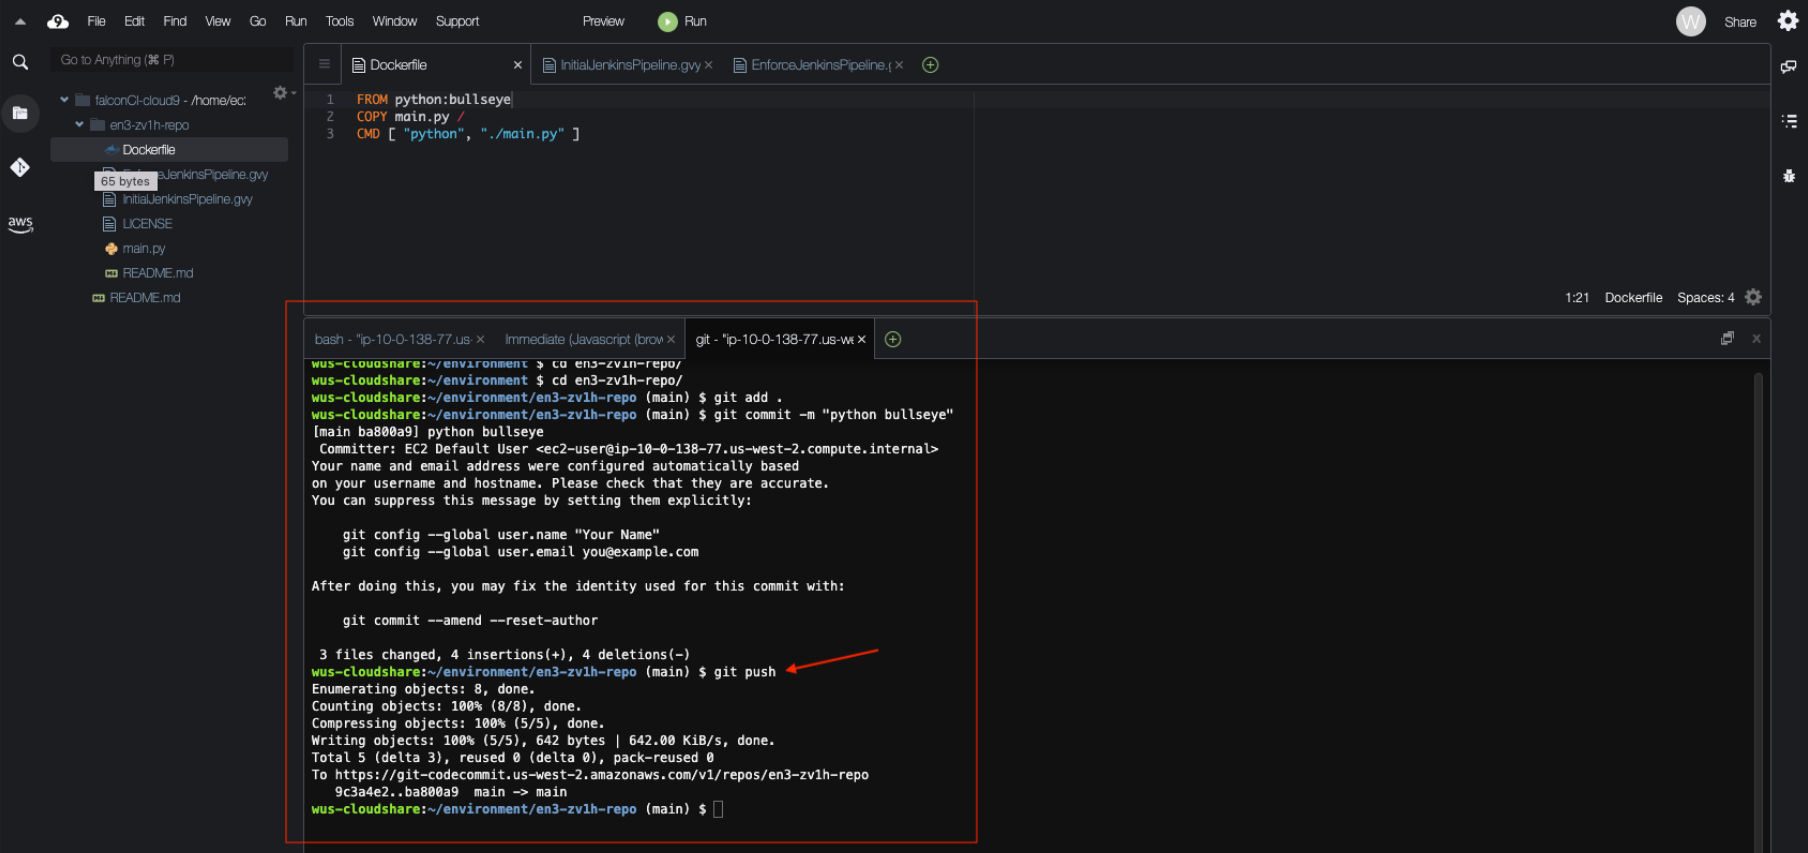1808x853 pixels.
Task: Switch to the InitialJenkinsPipeline.gvy tab
Action: pyautogui.click(x=629, y=65)
